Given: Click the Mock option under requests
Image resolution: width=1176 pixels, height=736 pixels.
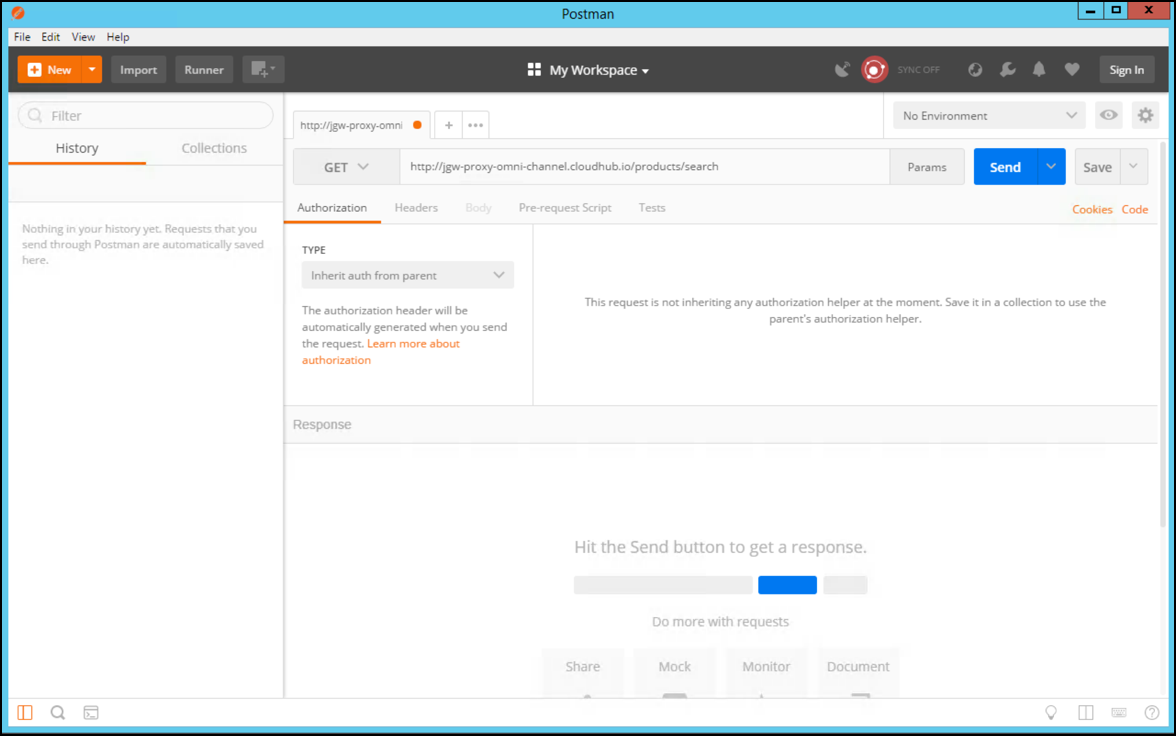Looking at the screenshot, I should pyautogui.click(x=674, y=673).
